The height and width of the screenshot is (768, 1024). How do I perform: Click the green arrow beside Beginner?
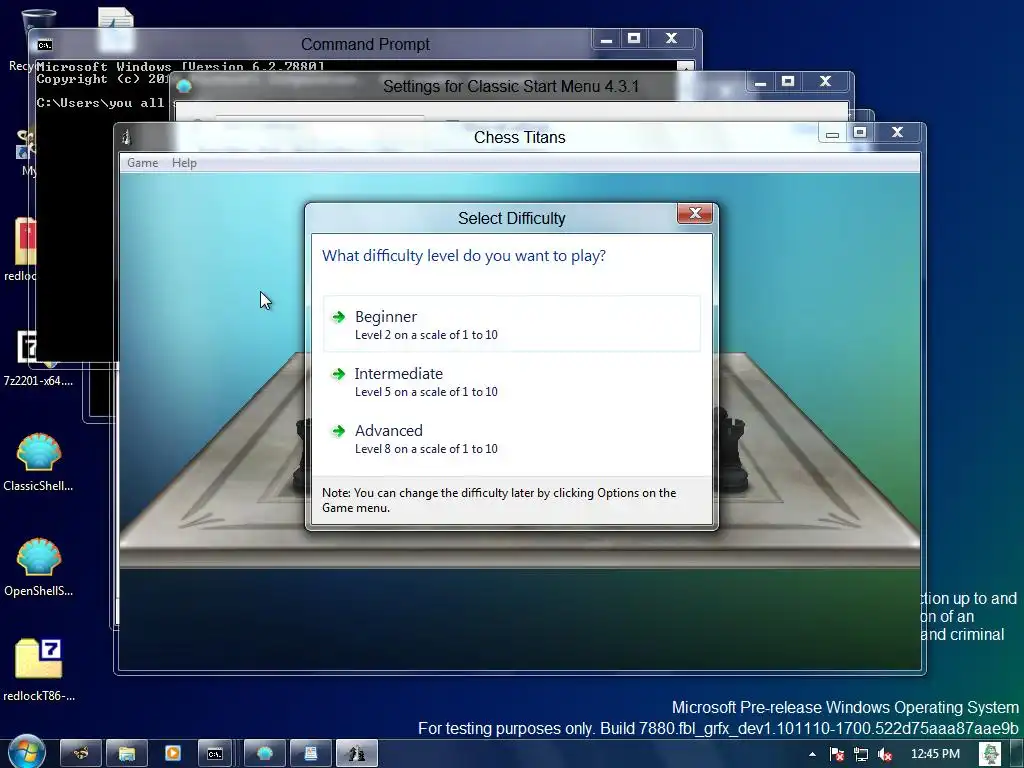coord(338,317)
